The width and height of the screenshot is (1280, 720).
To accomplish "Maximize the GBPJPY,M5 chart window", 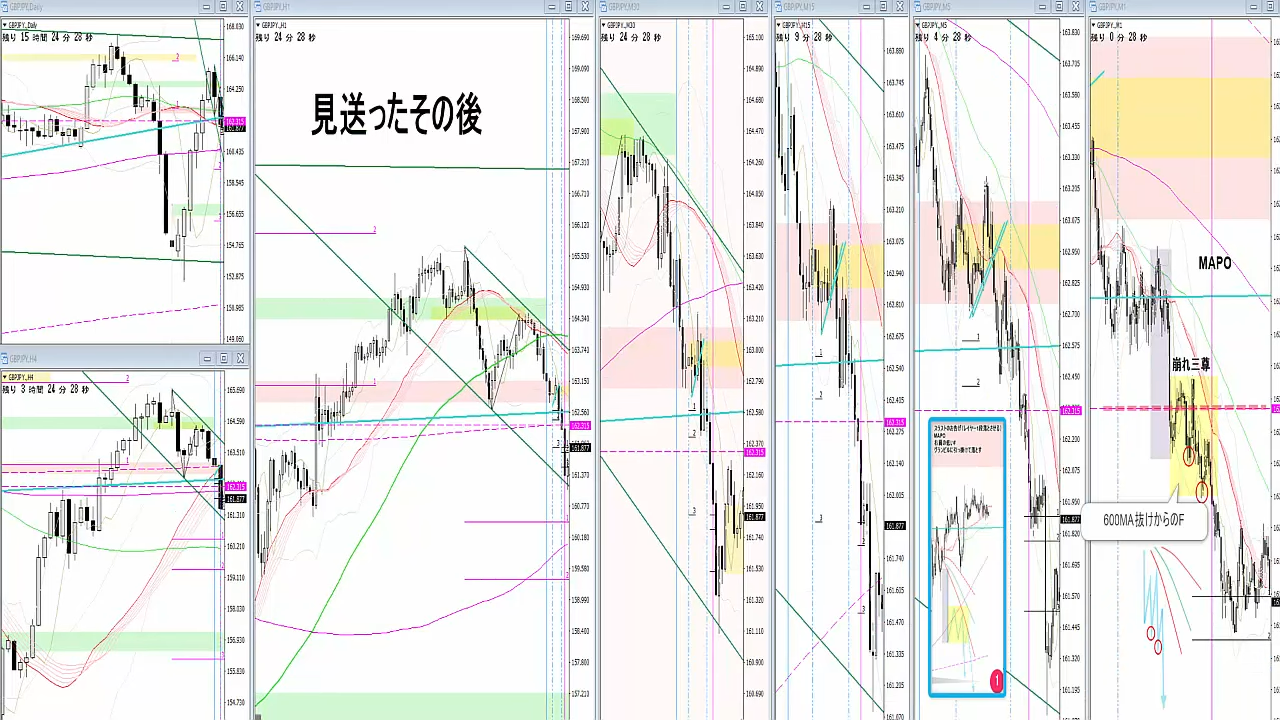I will pyautogui.click(x=1062, y=6).
